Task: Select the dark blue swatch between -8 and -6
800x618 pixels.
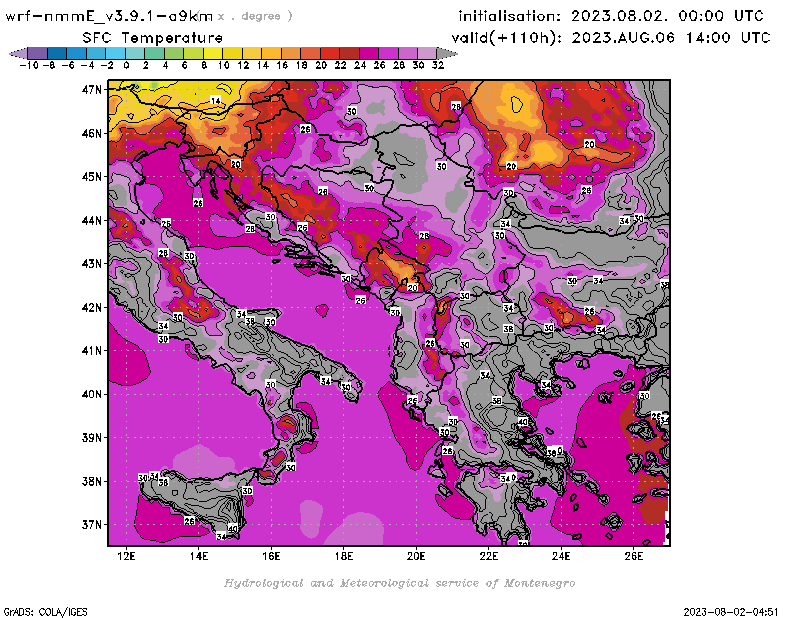Action: tap(57, 53)
